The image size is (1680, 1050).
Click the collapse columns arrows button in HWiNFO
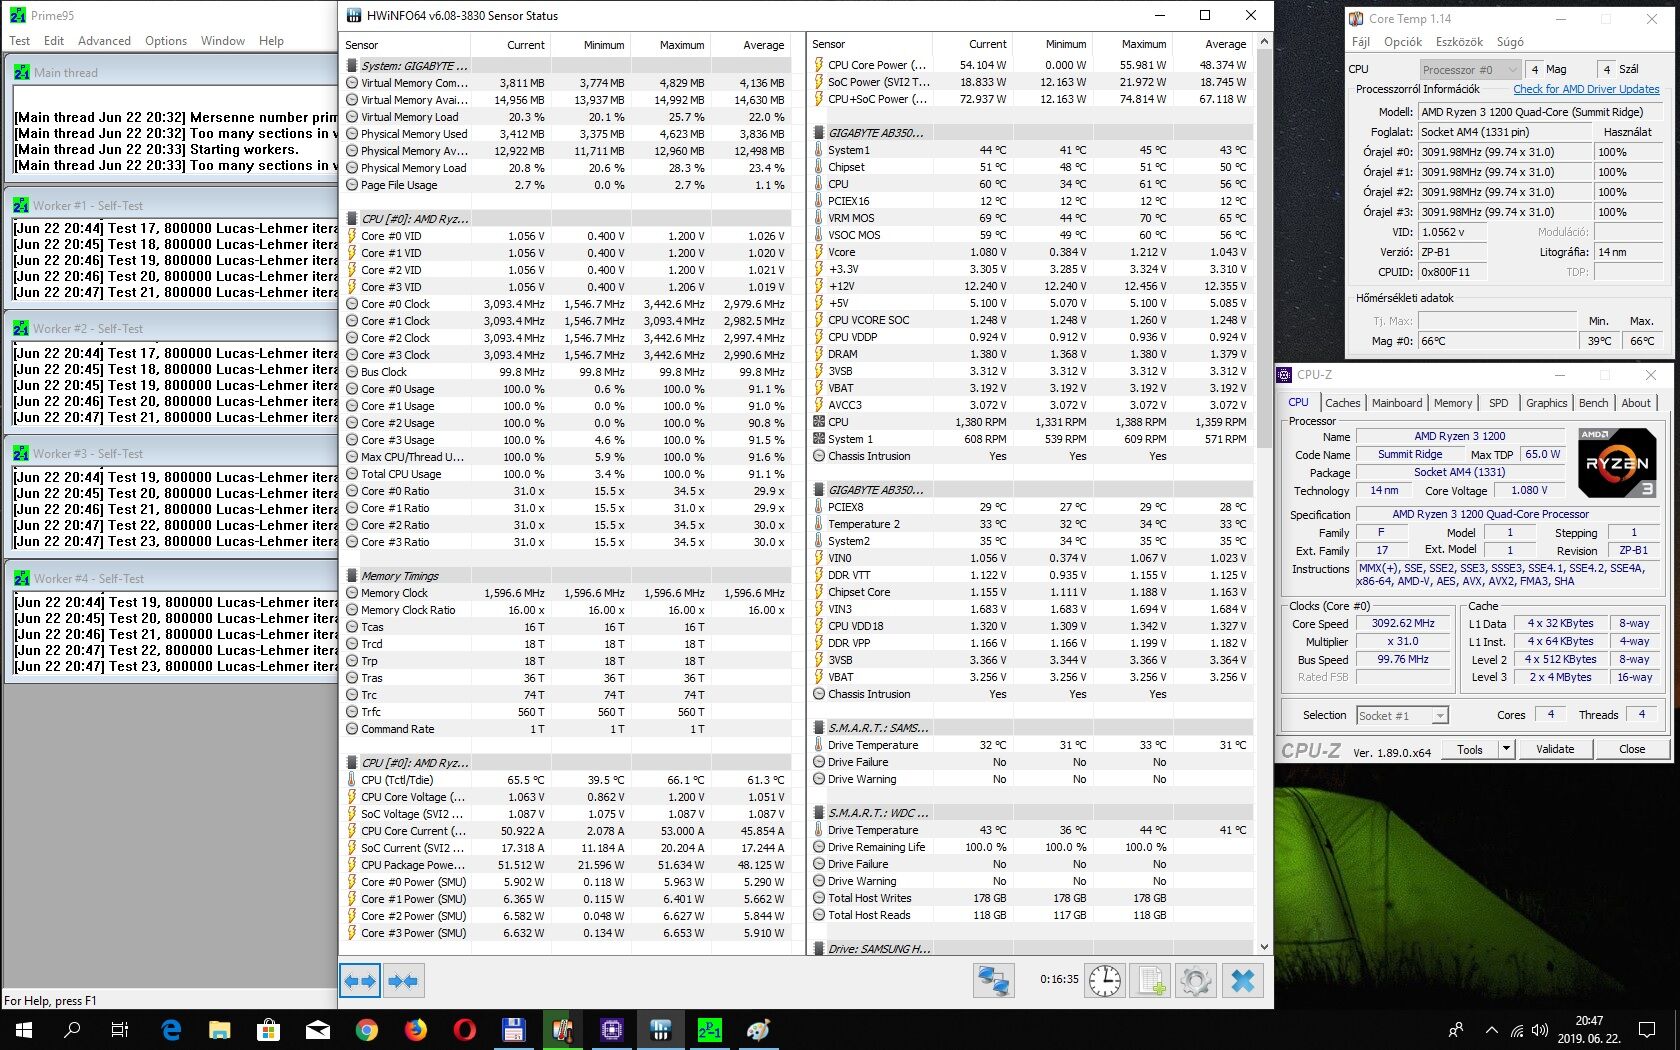pos(404,981)
